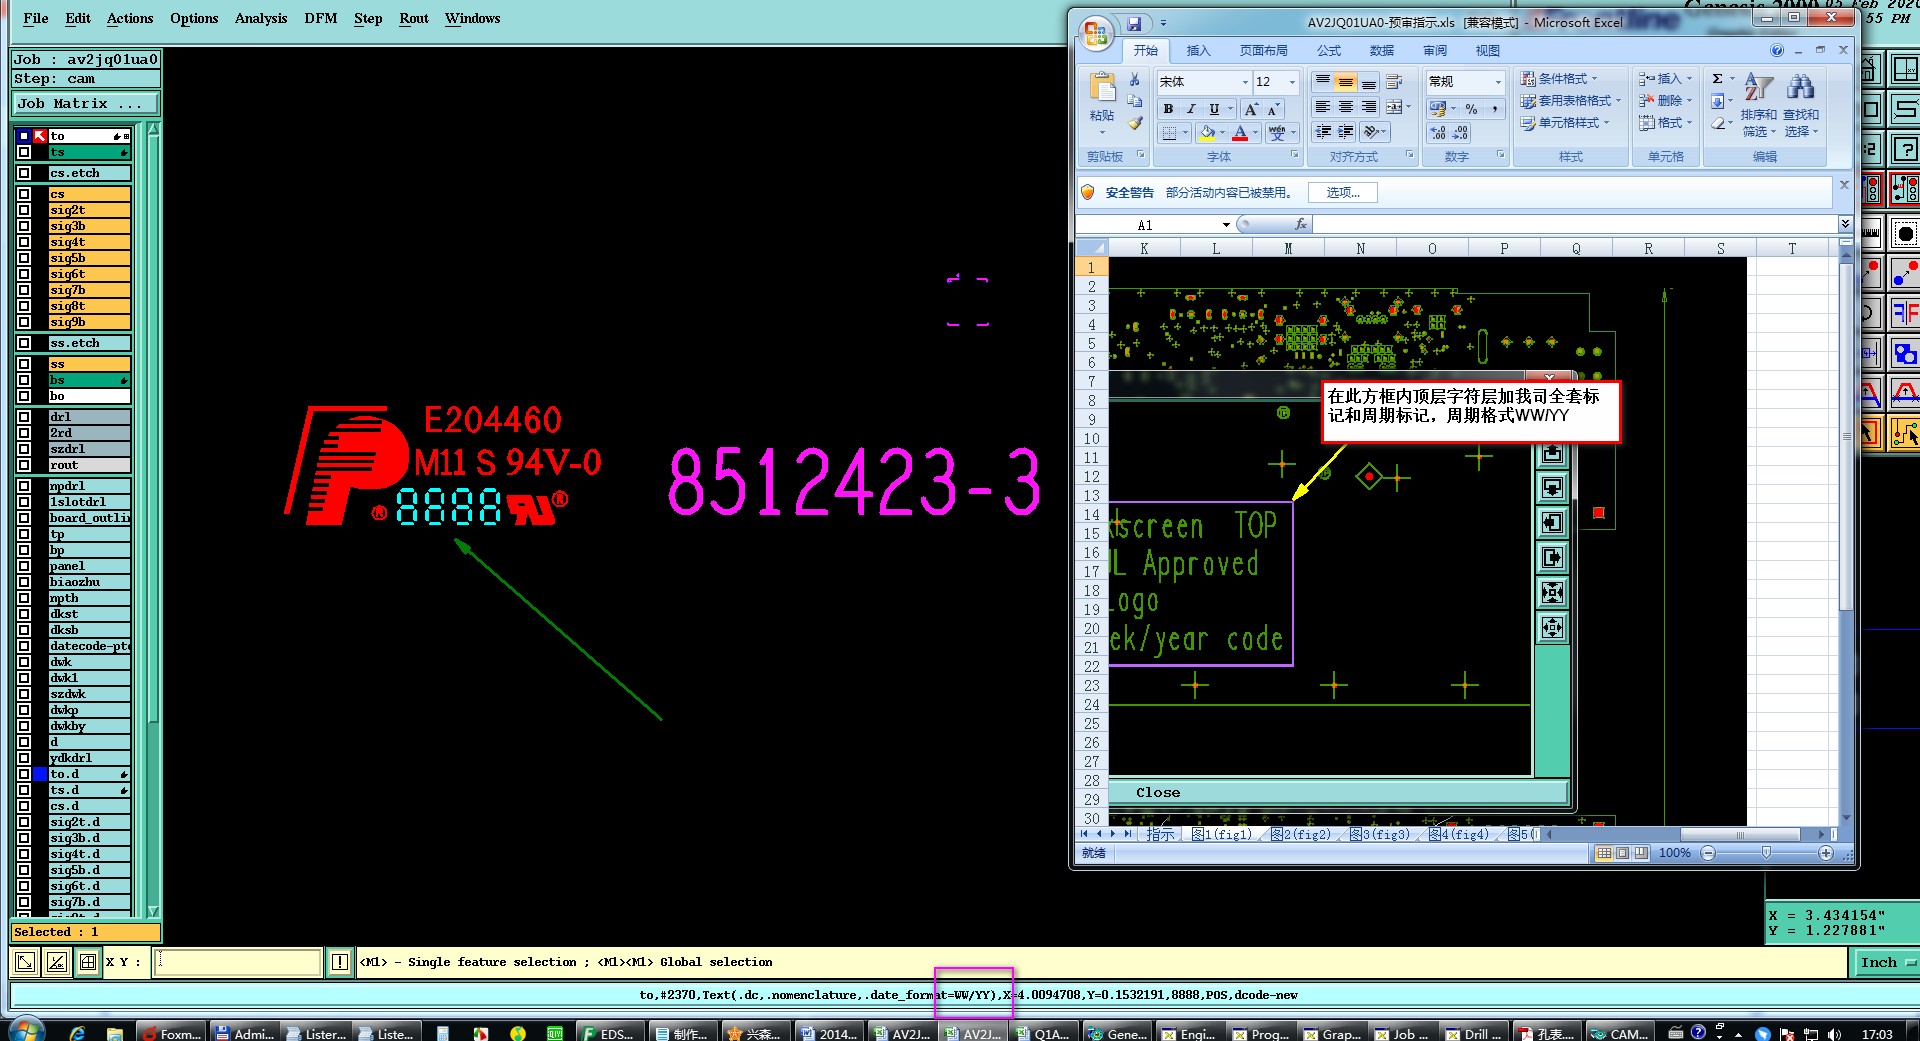Click 选项 button on security warning
The width and height of the screenshot is (1920, 1041).
pyautogui.click(x=1343, y=193)
